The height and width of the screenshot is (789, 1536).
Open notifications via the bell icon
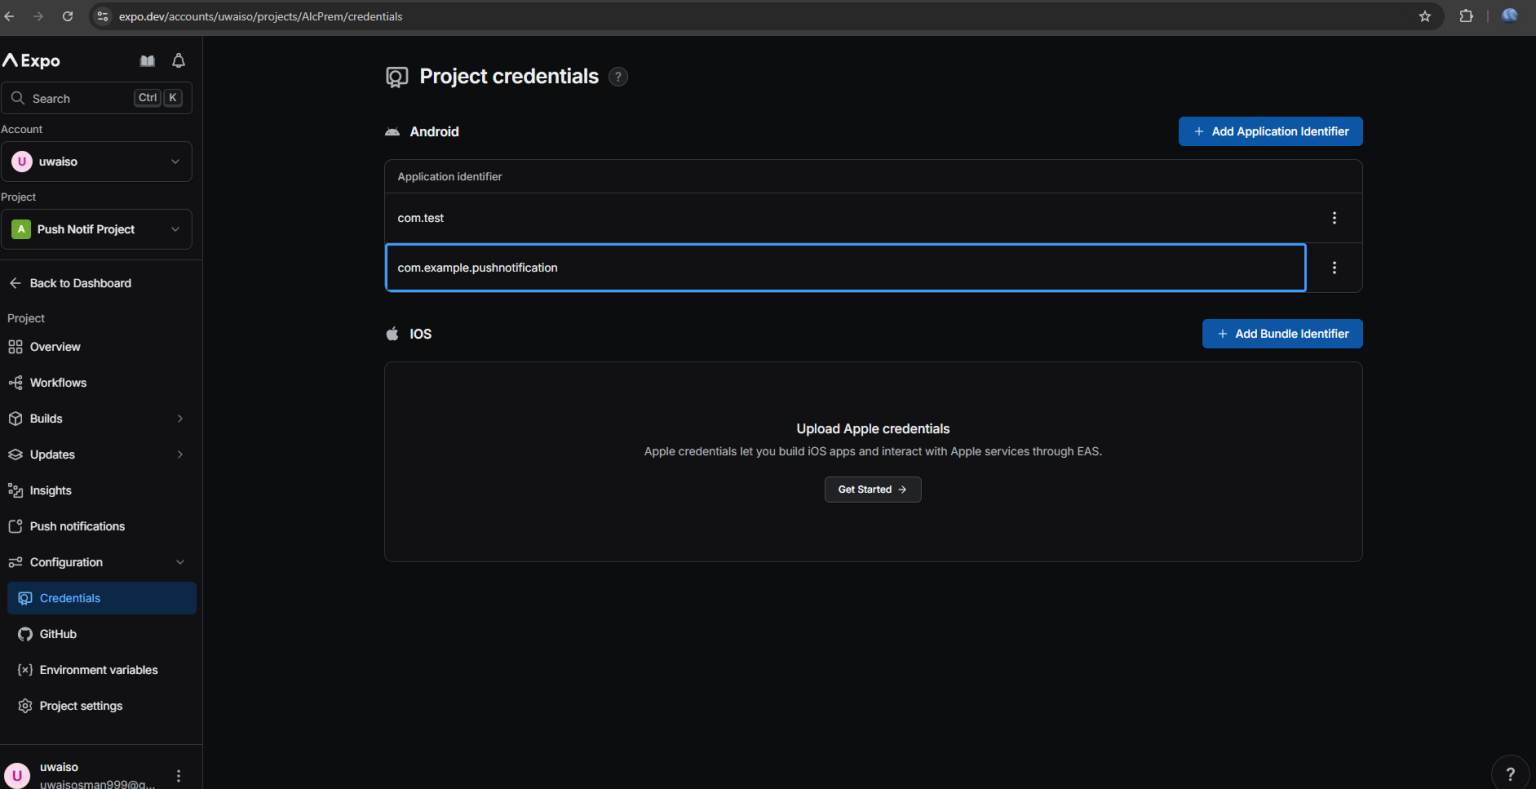pyautogui.click(x=178, y=60)
